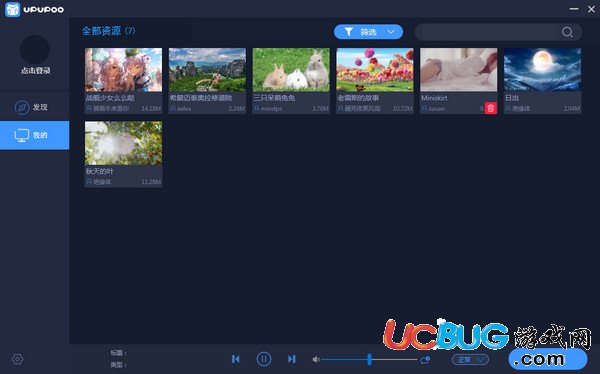
Task: Close the UPUPOO window
Action: click(x=591, y=9)
